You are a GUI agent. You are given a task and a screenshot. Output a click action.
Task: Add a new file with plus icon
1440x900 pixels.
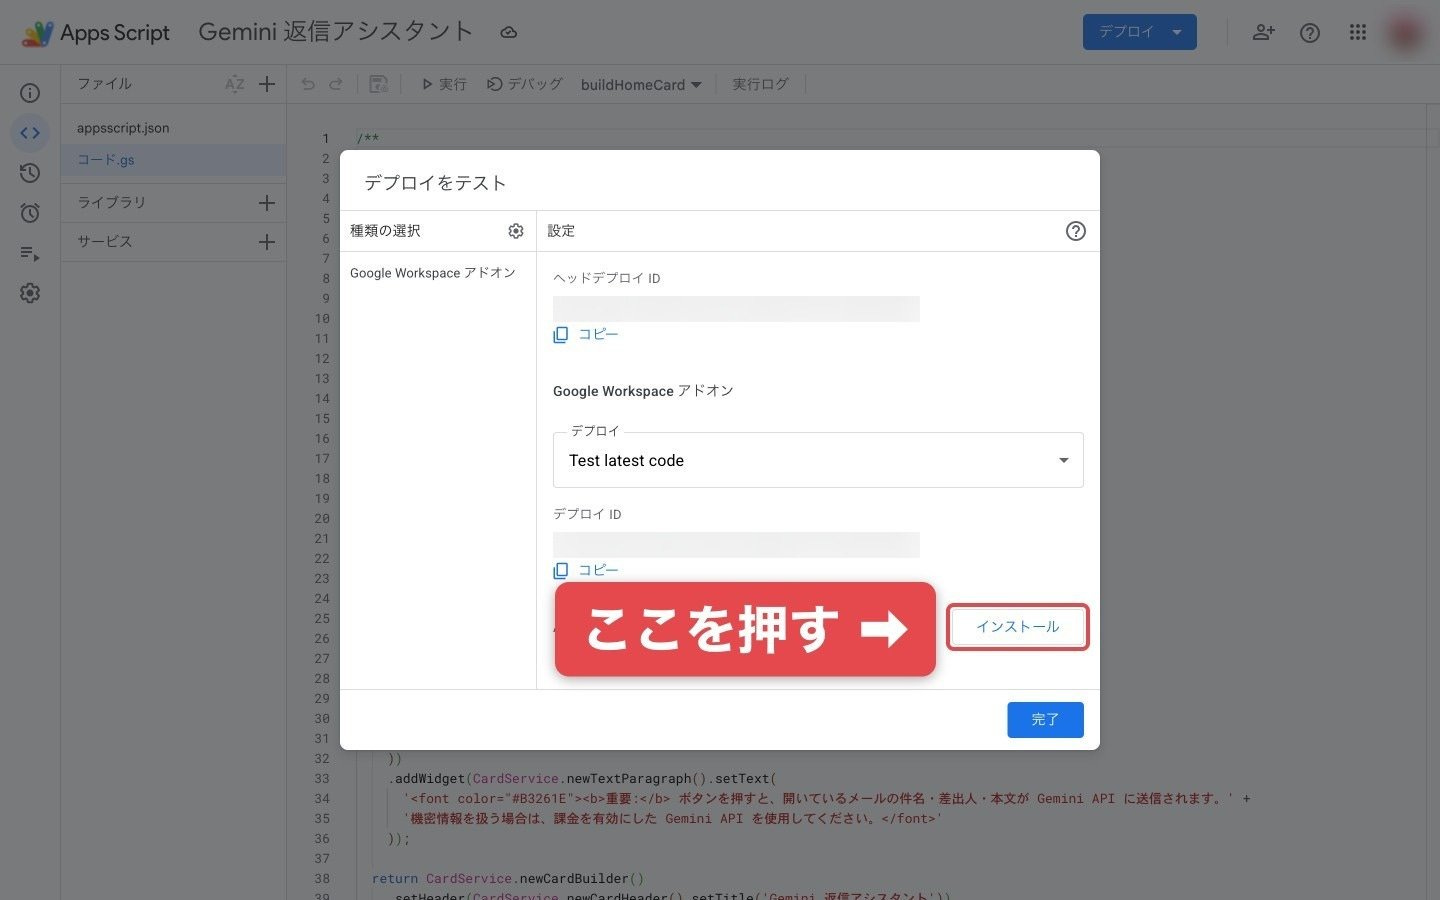[267, 84]
